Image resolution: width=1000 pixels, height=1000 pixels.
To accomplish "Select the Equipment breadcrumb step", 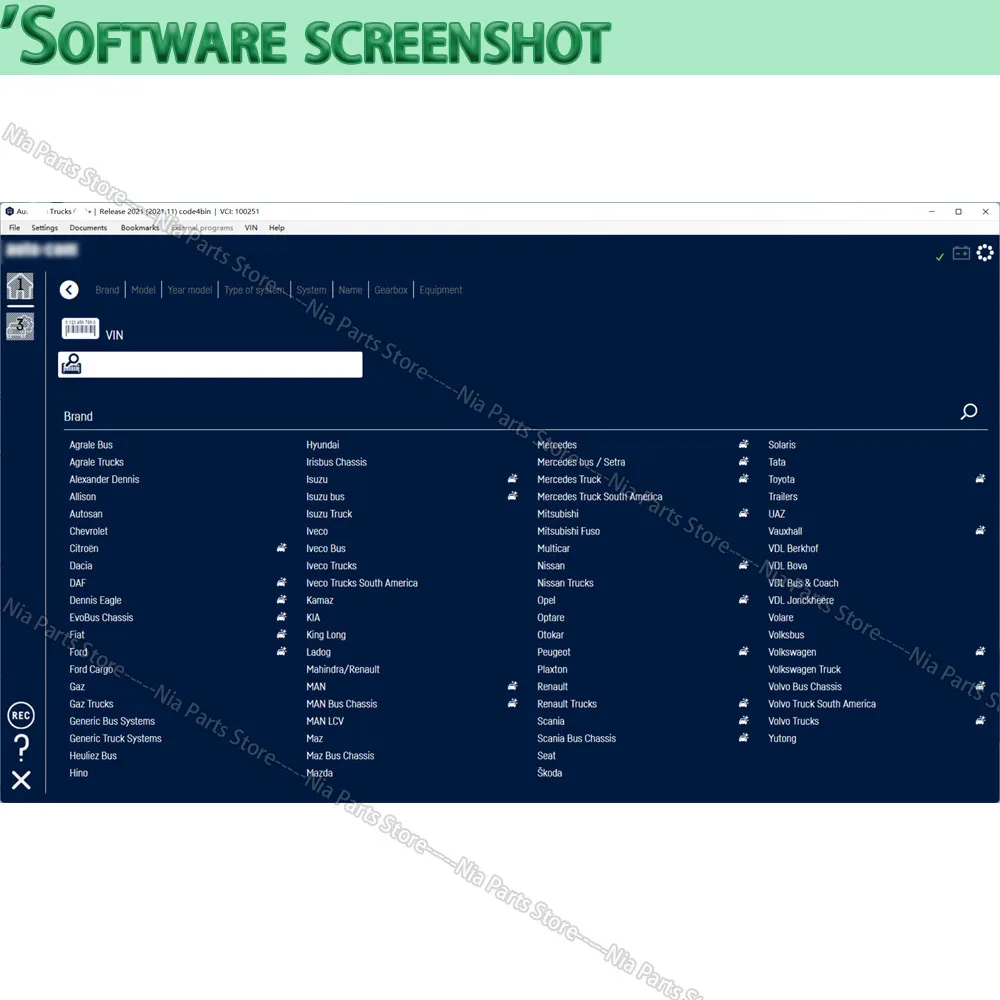I will tap(441, 290).
